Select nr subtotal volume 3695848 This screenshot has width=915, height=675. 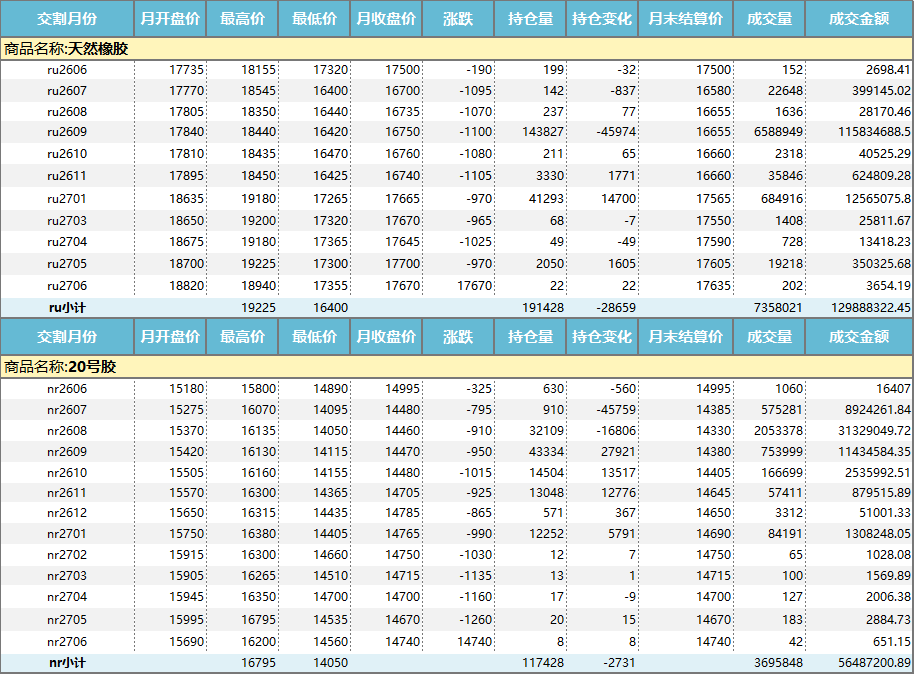click(778, 663)
